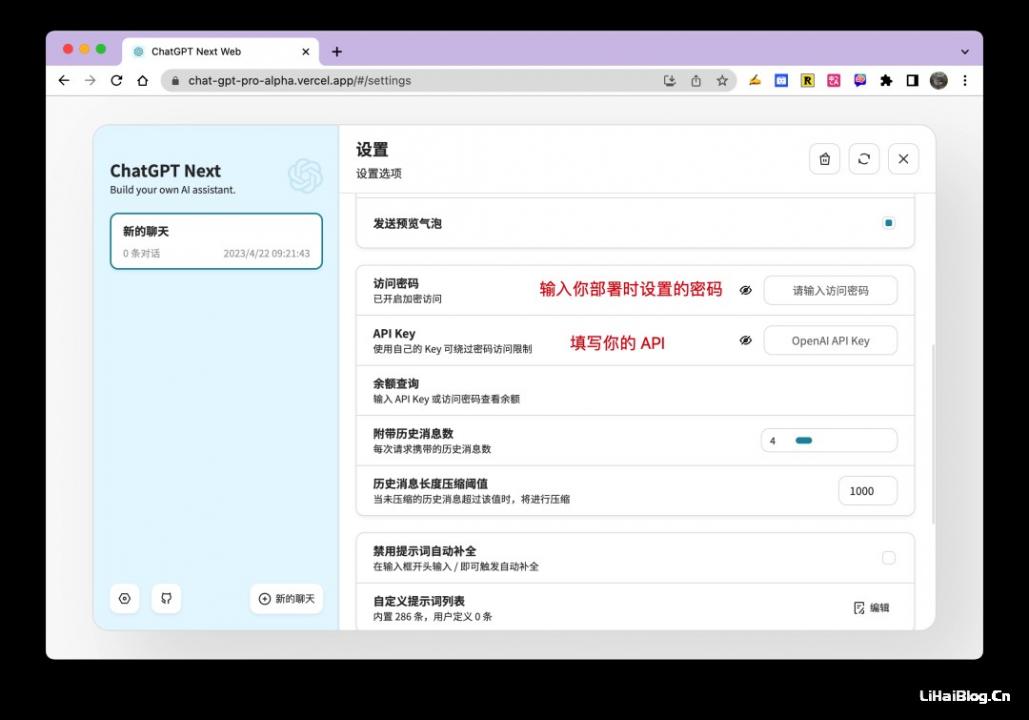This screenshot has width=1029, height=720.
Task: Open the pink extension icon
Action: pos(833,81)
